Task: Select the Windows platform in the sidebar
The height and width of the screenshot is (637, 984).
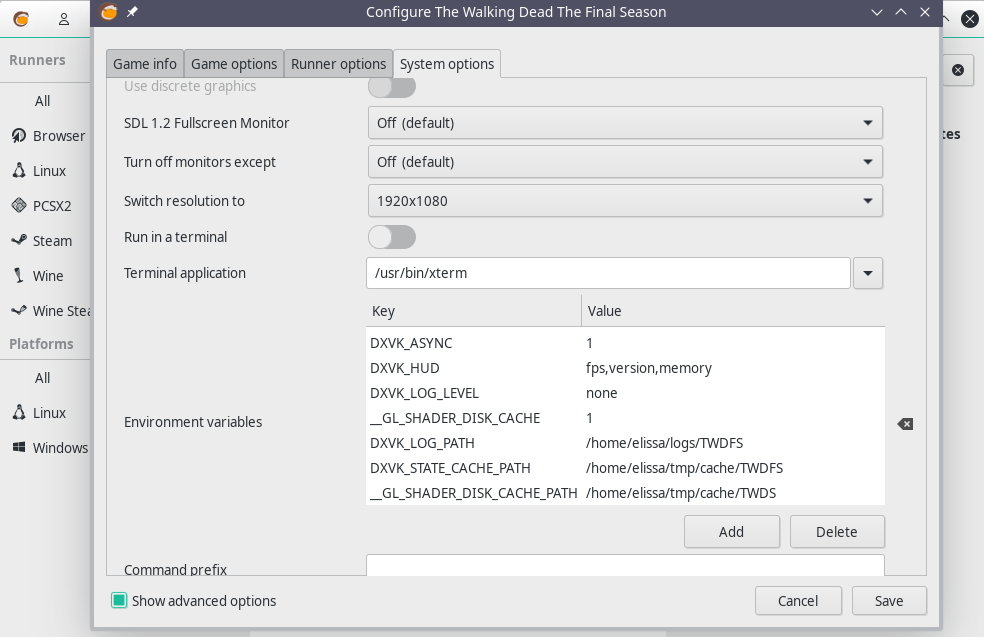Action: pos(50,448)
